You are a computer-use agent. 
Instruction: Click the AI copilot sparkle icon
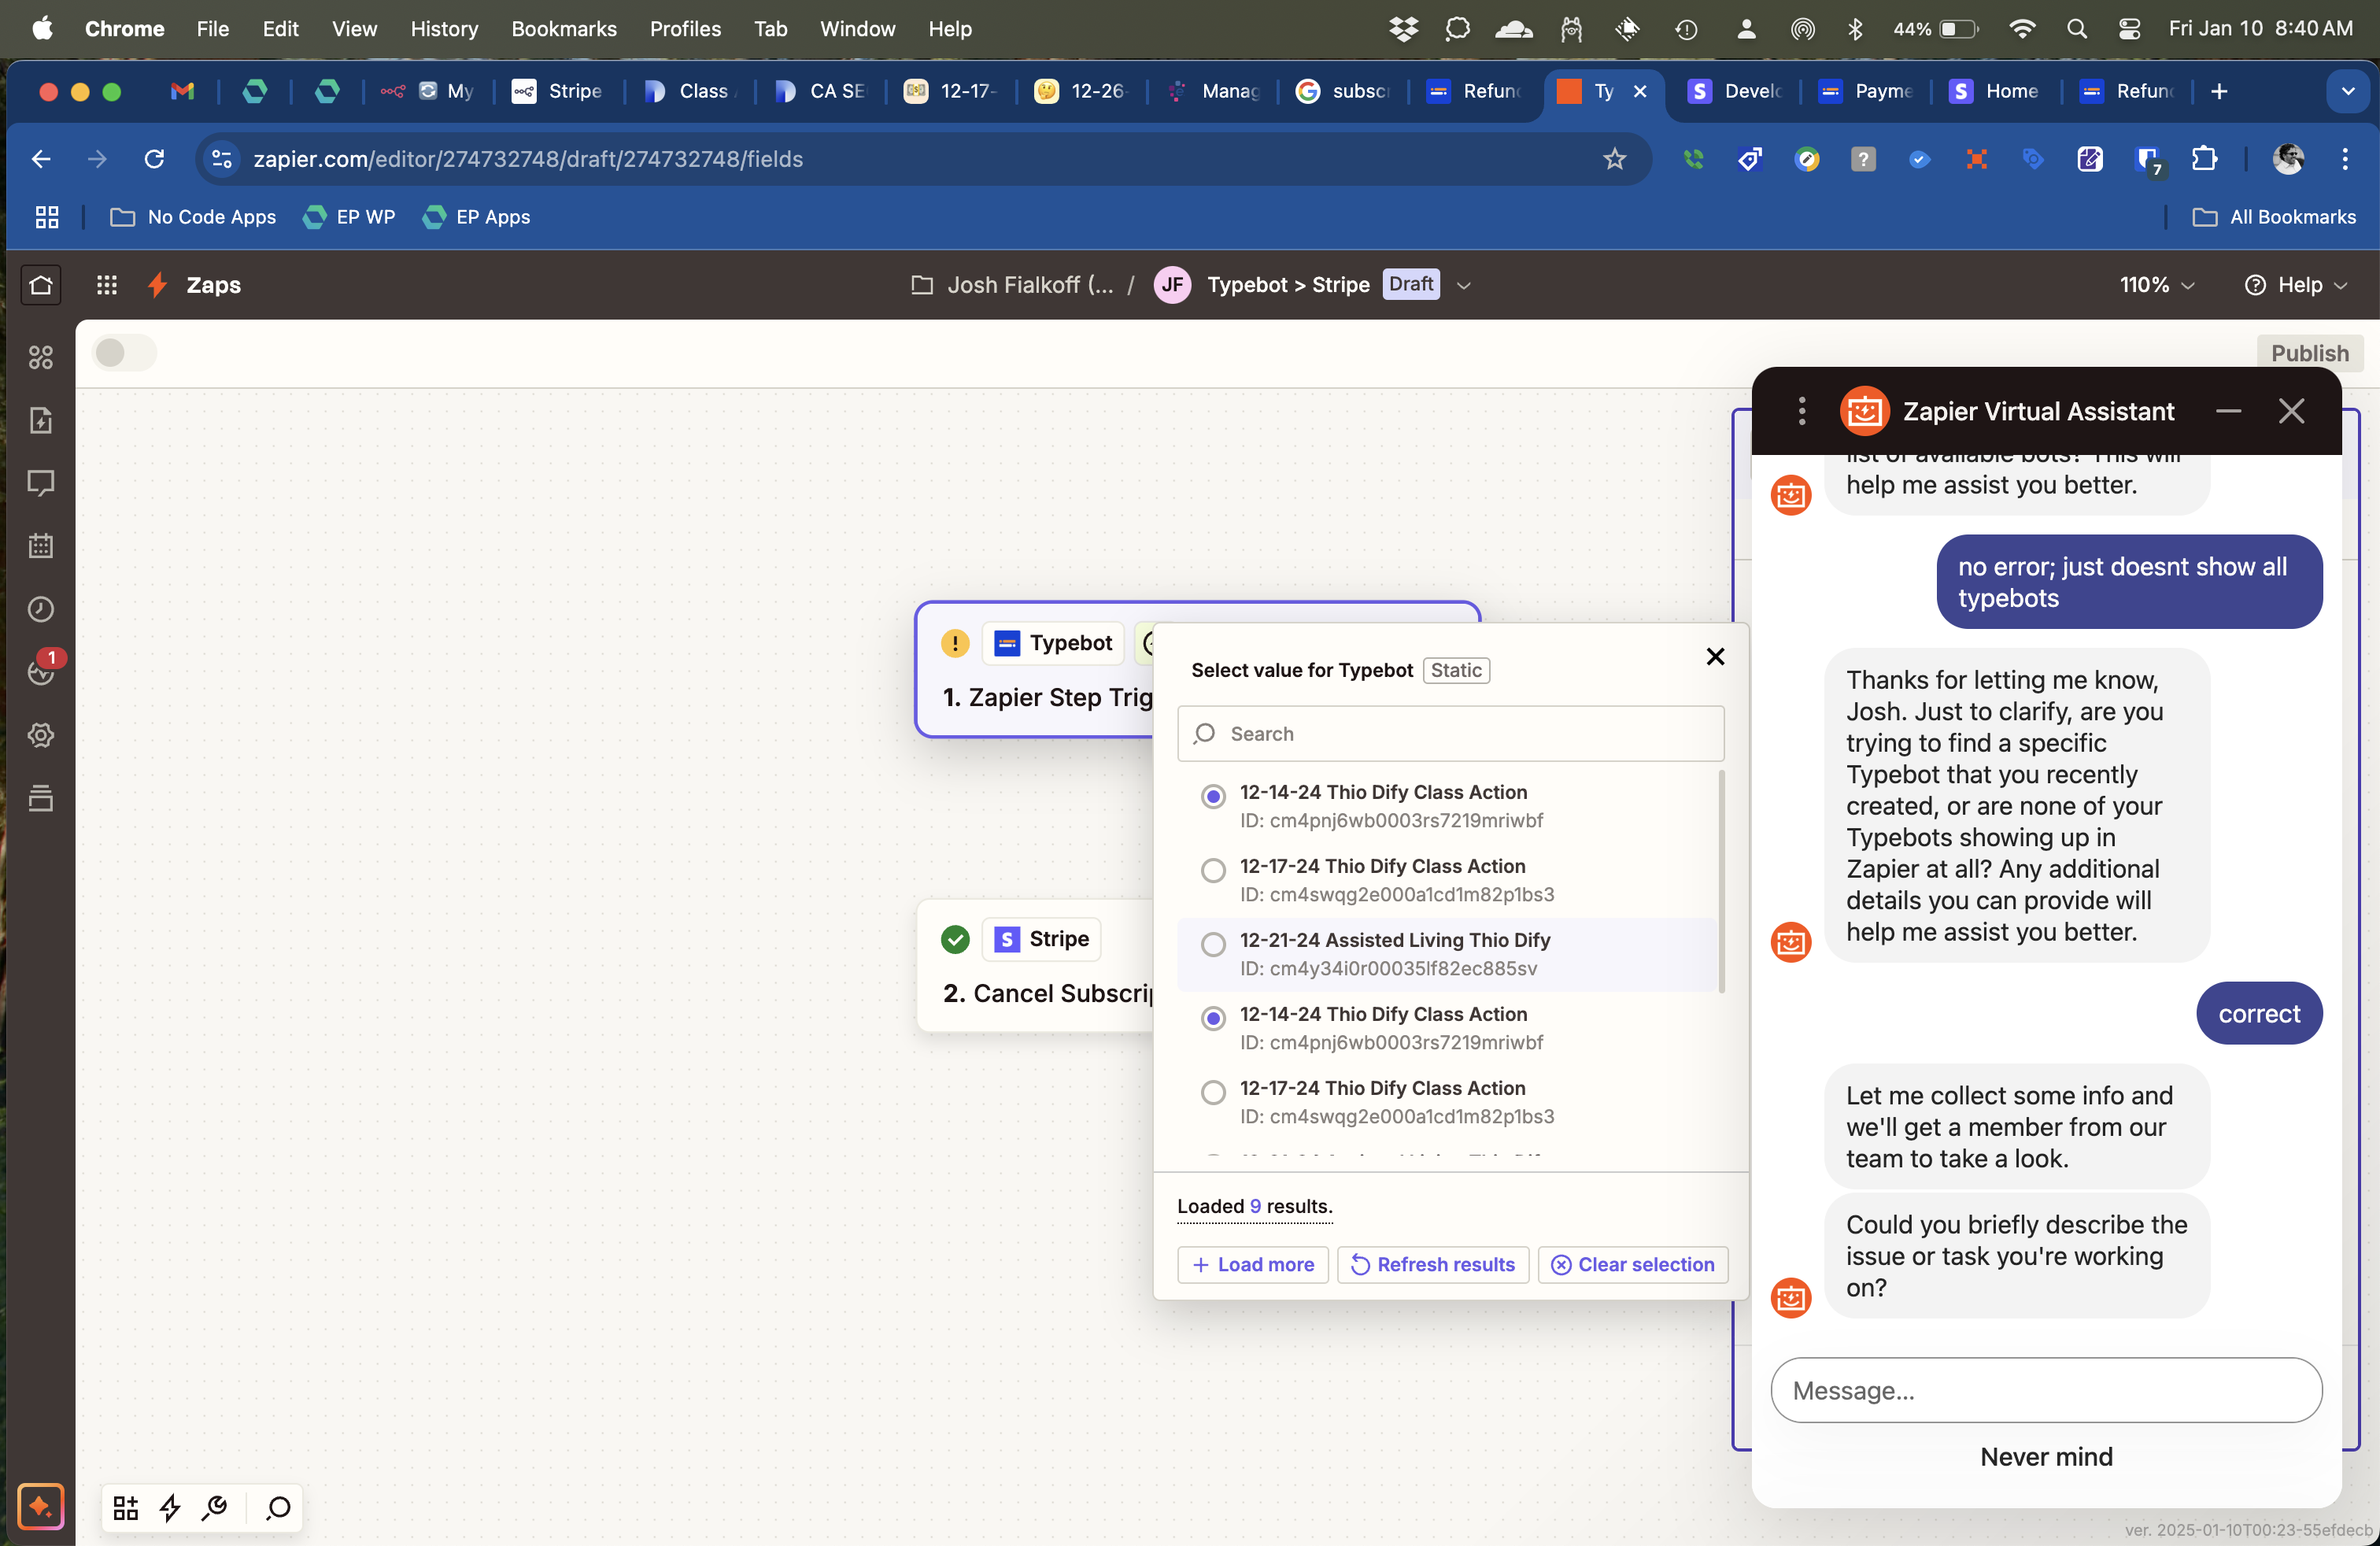click(x=41, y=1506)
